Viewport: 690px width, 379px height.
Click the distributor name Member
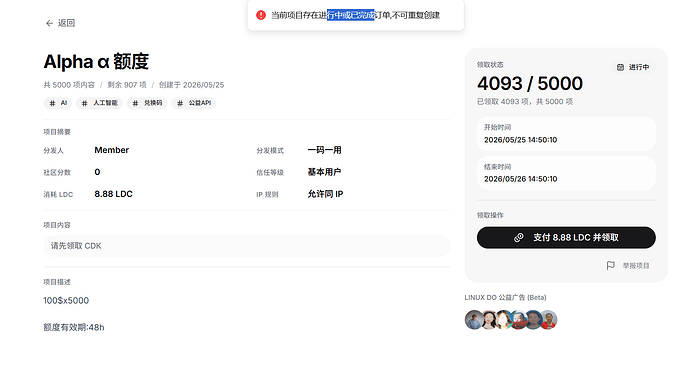click(x=112, y=150)
